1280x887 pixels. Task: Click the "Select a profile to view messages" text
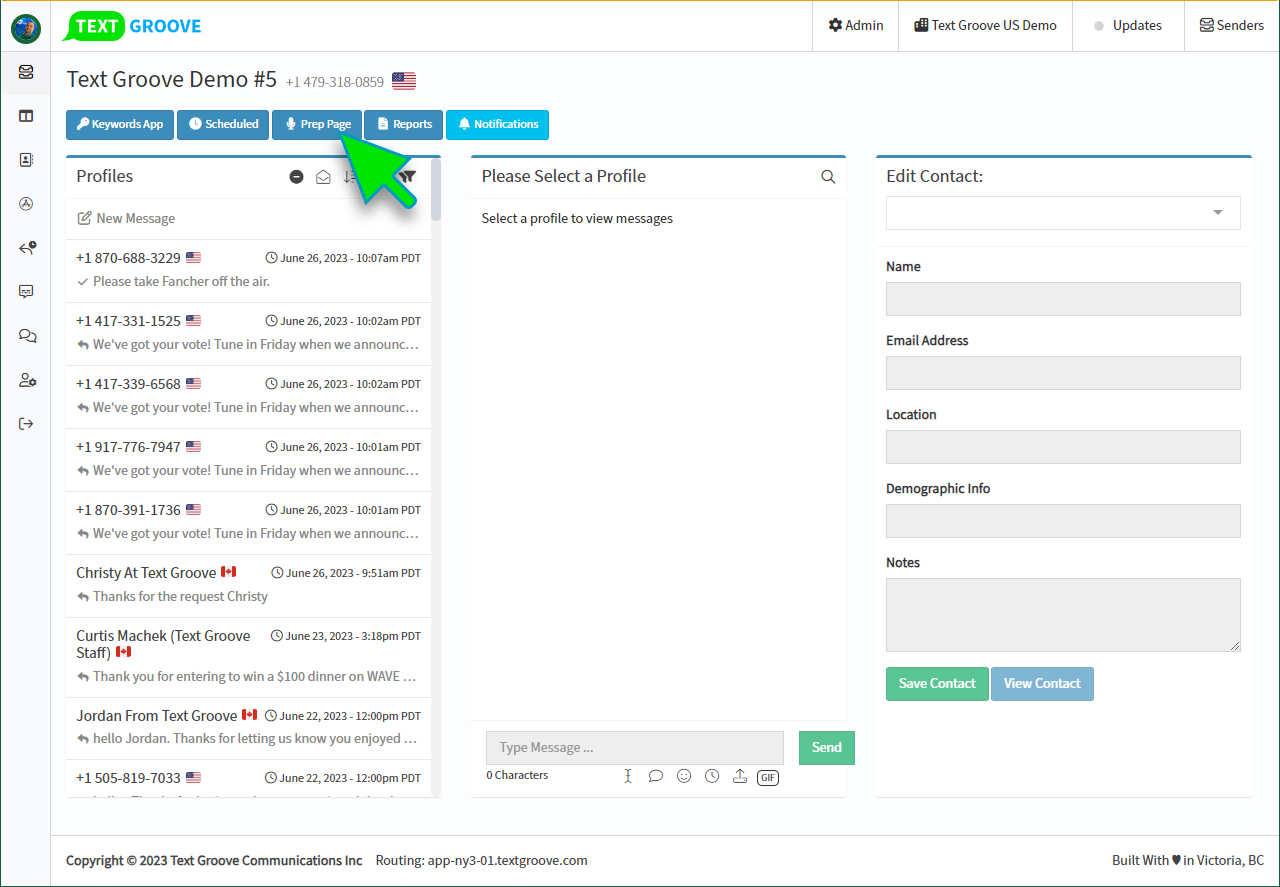click(x=577, y=218)
